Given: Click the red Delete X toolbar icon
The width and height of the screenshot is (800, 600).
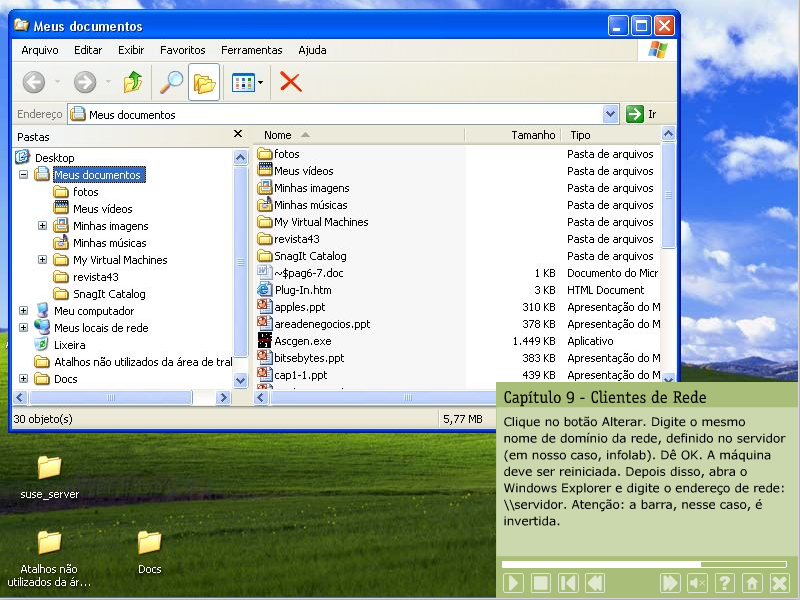Looking at the screenshot, I should click(x=291, y=82).
